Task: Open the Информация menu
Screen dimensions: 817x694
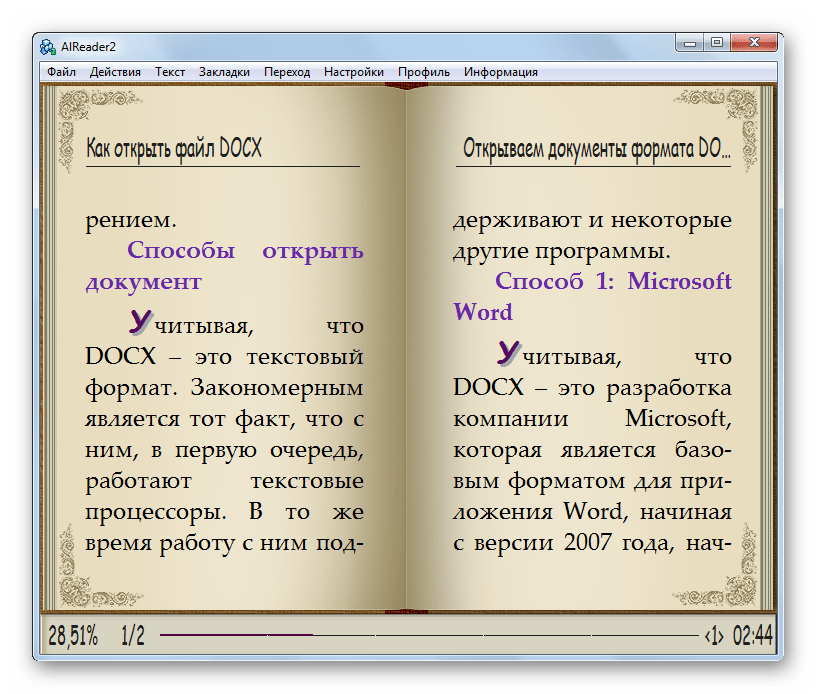Action: (500, 72)
